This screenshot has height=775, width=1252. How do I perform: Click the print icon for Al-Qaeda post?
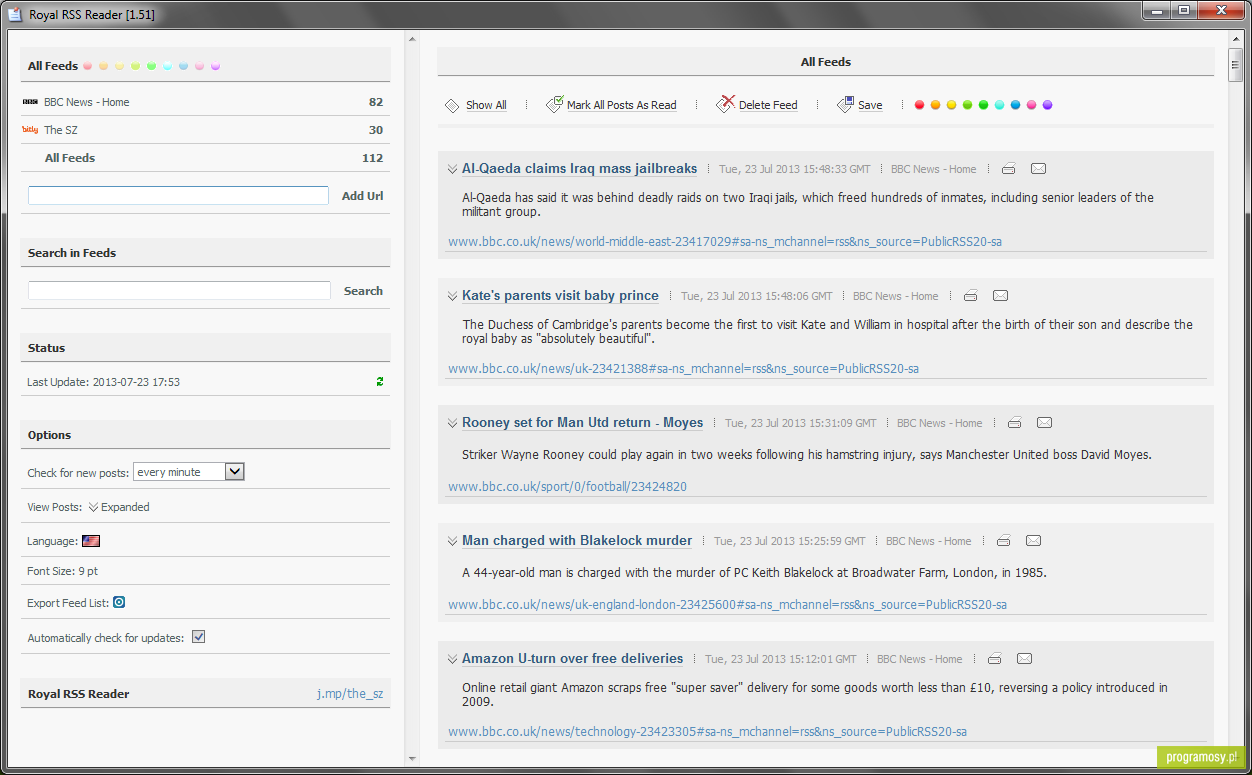1008,169
